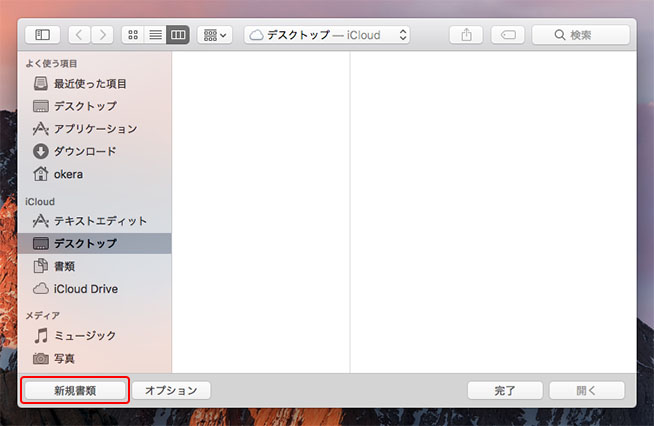Toggle the sidebar visibility button

click(42, 35)
